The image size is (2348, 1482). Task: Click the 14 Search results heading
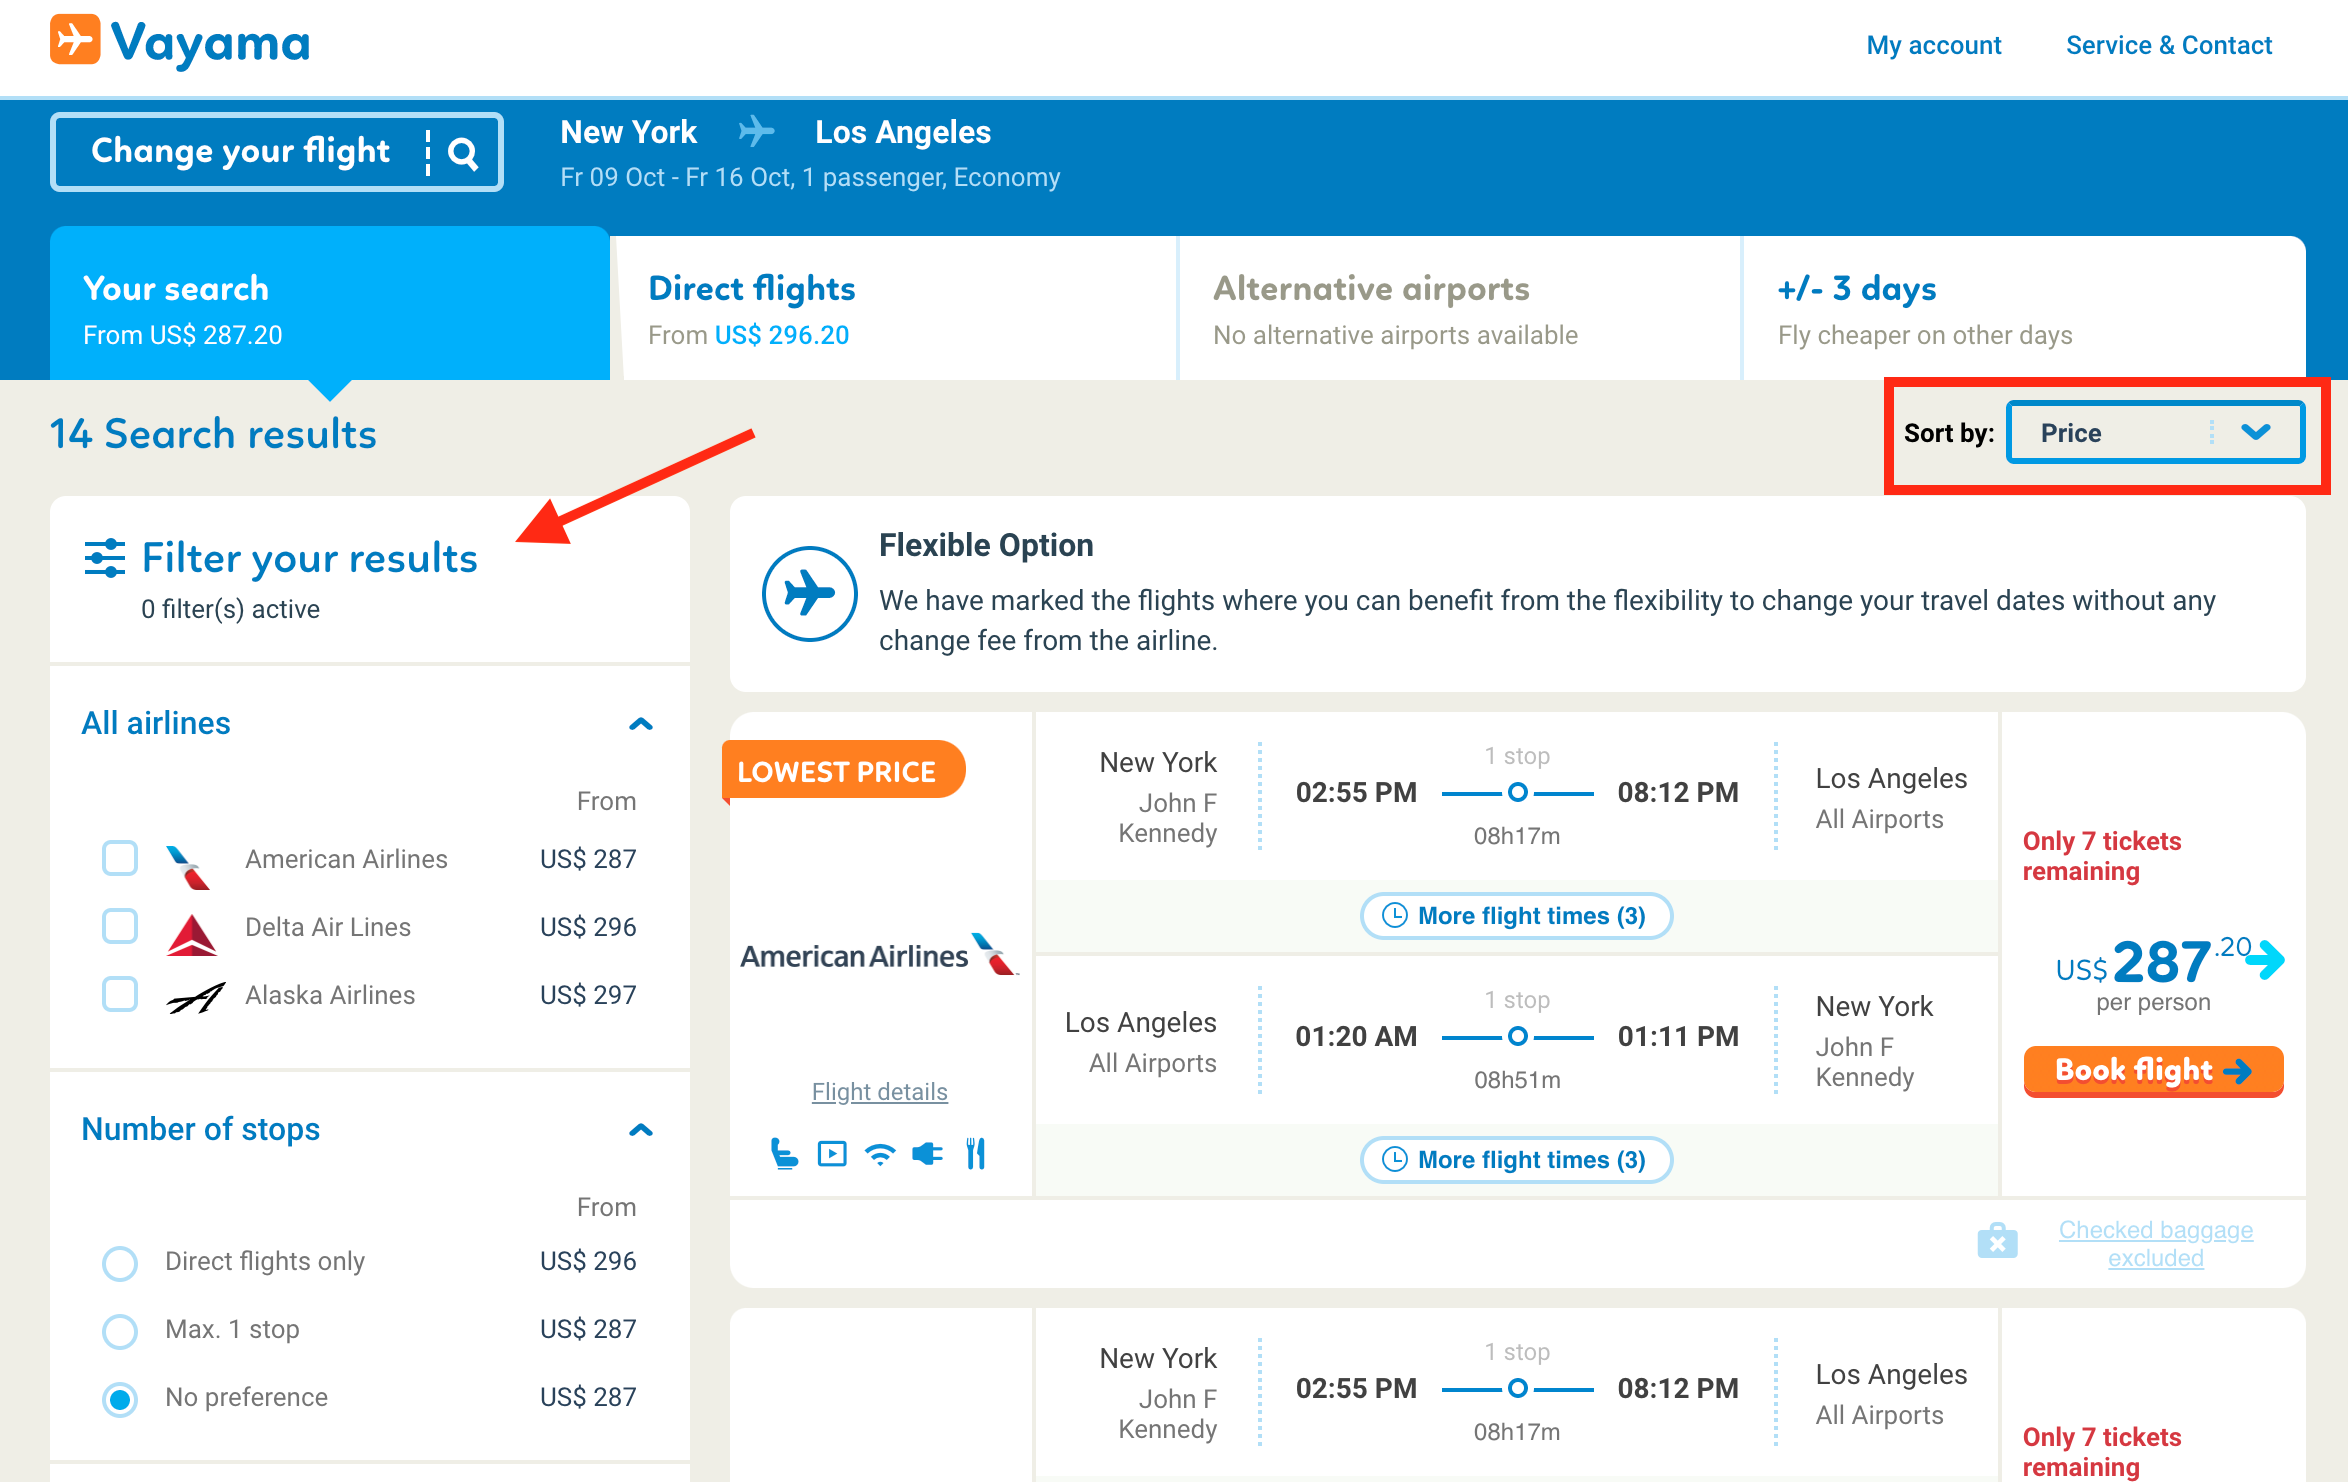point(213,434)
